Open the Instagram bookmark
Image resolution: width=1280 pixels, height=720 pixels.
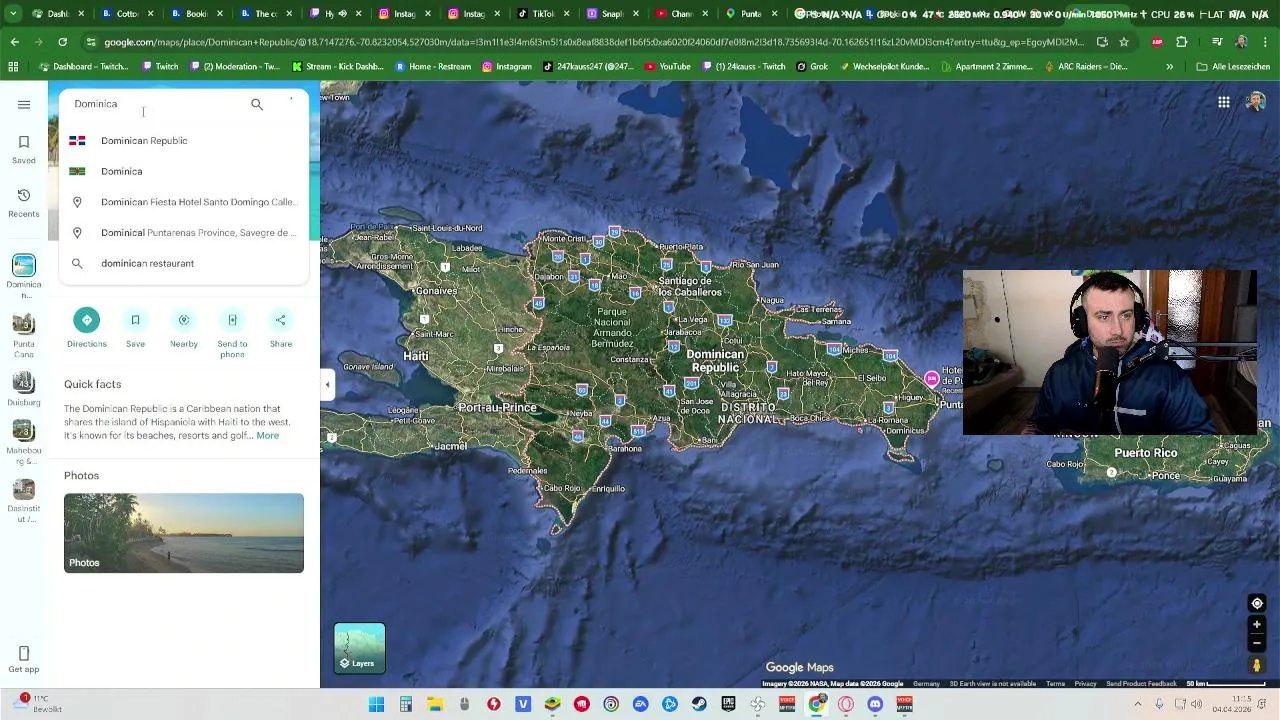pyautogui.click(x=507, y=67)
